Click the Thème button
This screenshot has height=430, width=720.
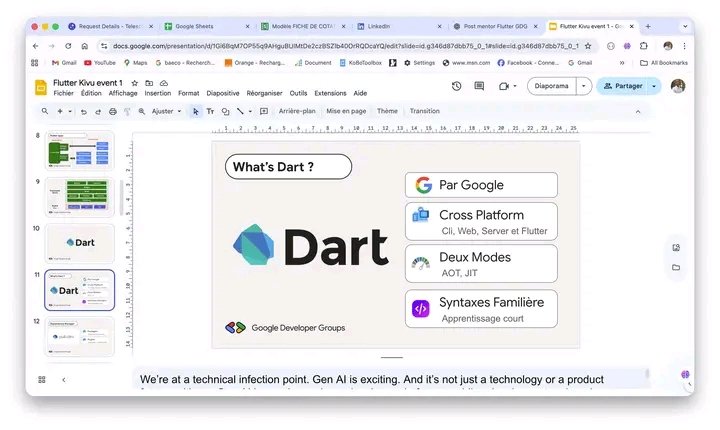tap(387, 111)
